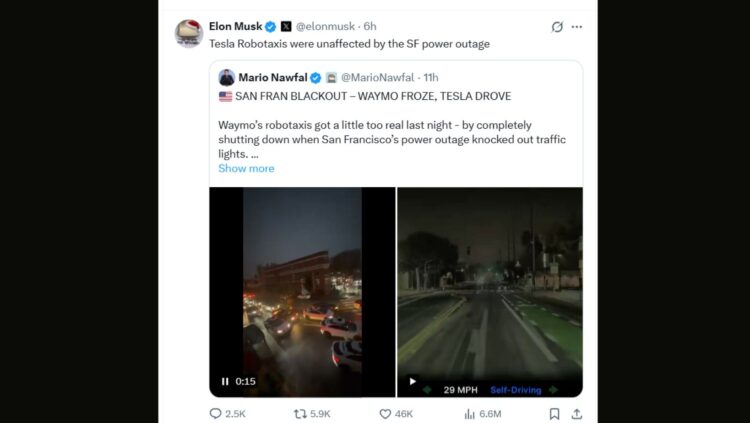Expand quoted tweet with Show more
This screenshot has height=423, width=750.
coord(246,168)
